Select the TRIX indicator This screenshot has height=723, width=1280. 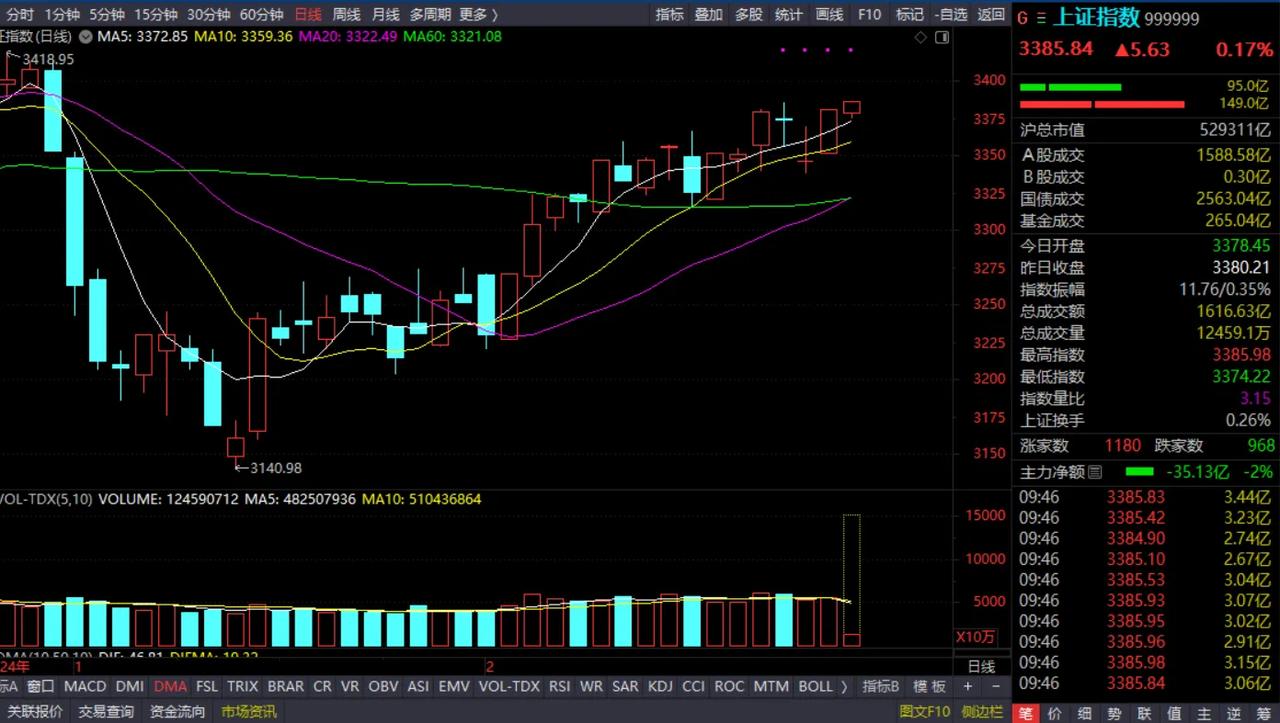243,687
